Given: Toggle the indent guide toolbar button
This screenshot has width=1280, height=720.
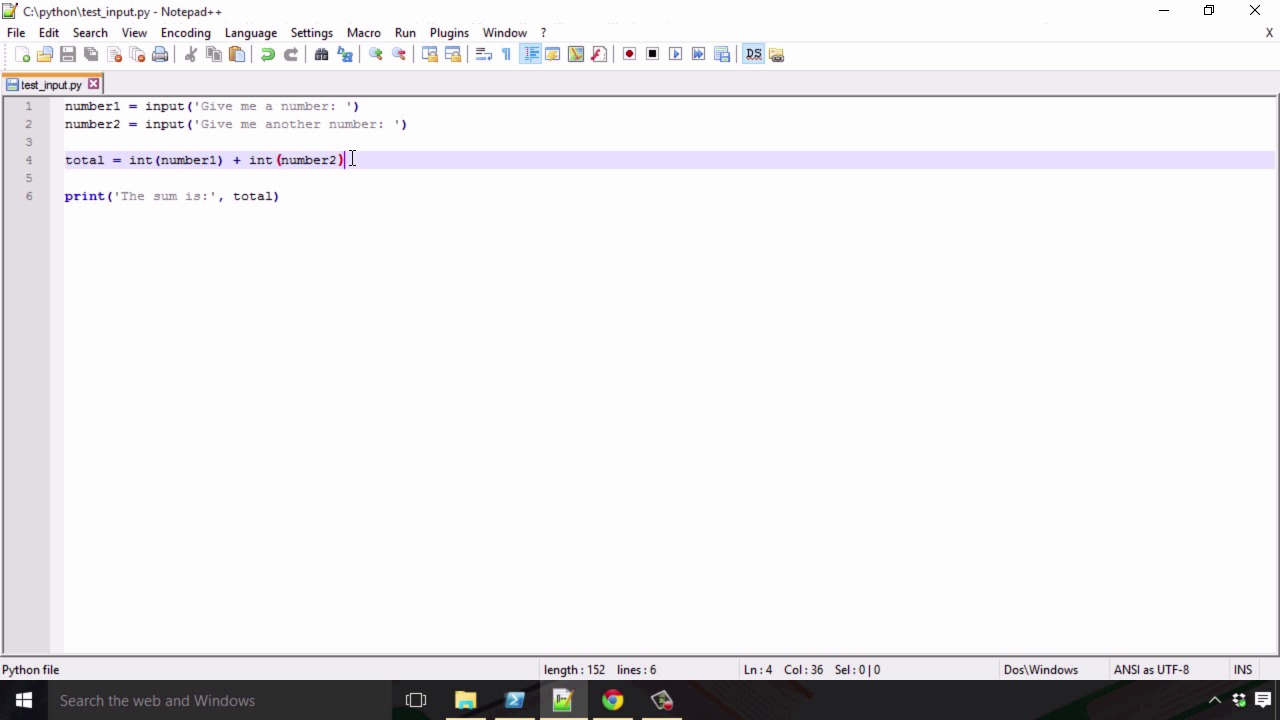Looking at the screenshot, I should [530, 54].
